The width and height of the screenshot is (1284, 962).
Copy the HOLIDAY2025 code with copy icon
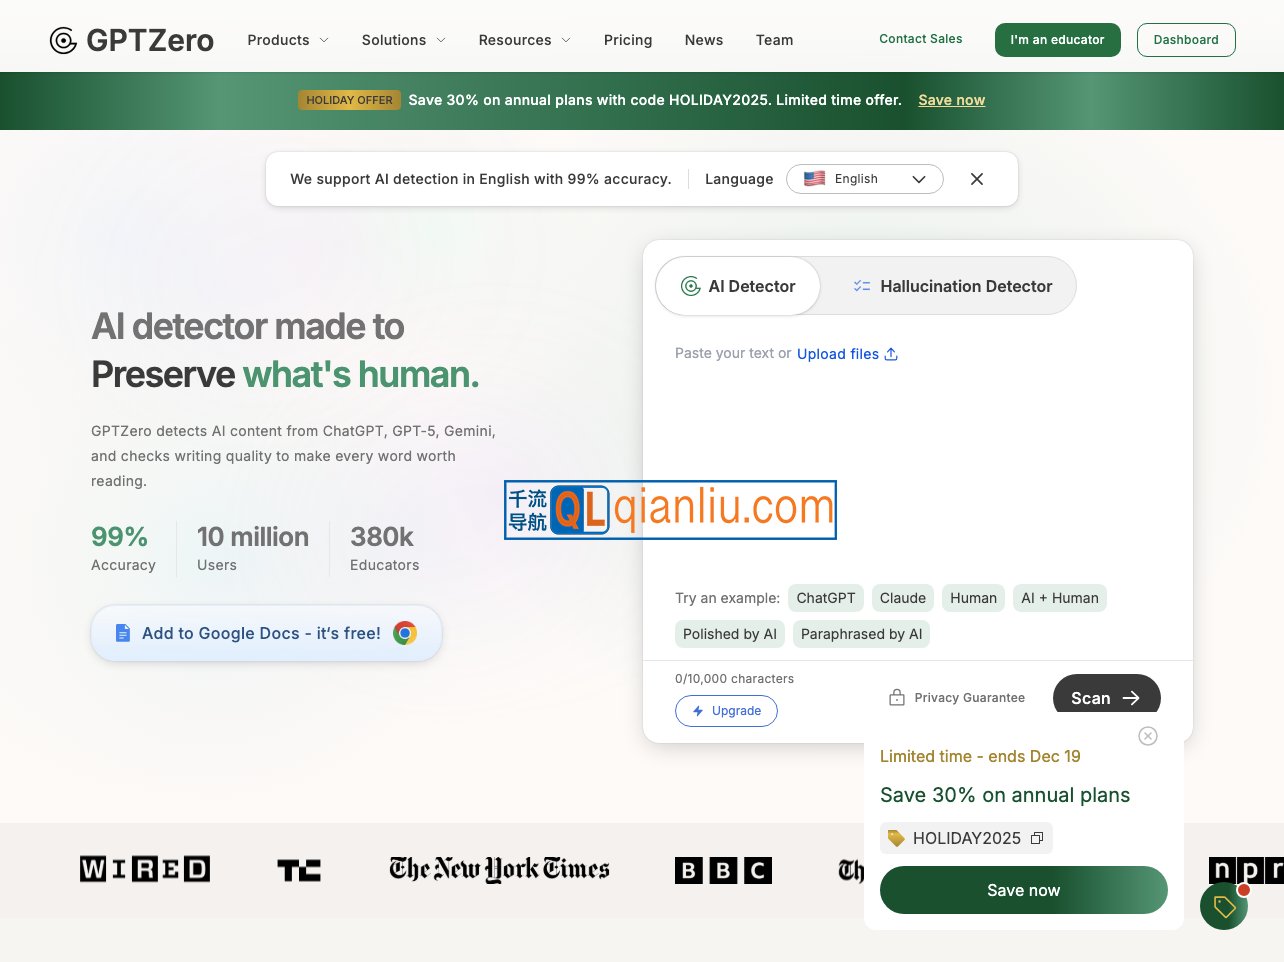[1037, 838]
